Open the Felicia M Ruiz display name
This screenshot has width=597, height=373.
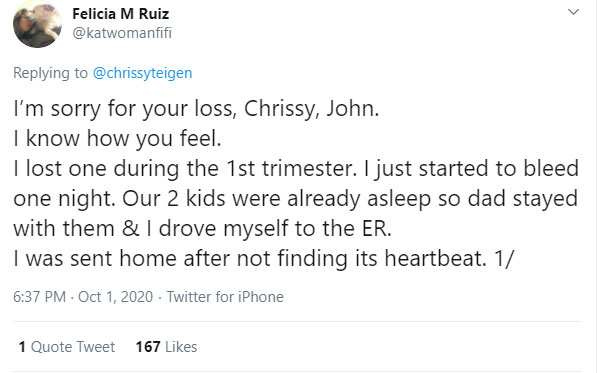click(121, 14)
